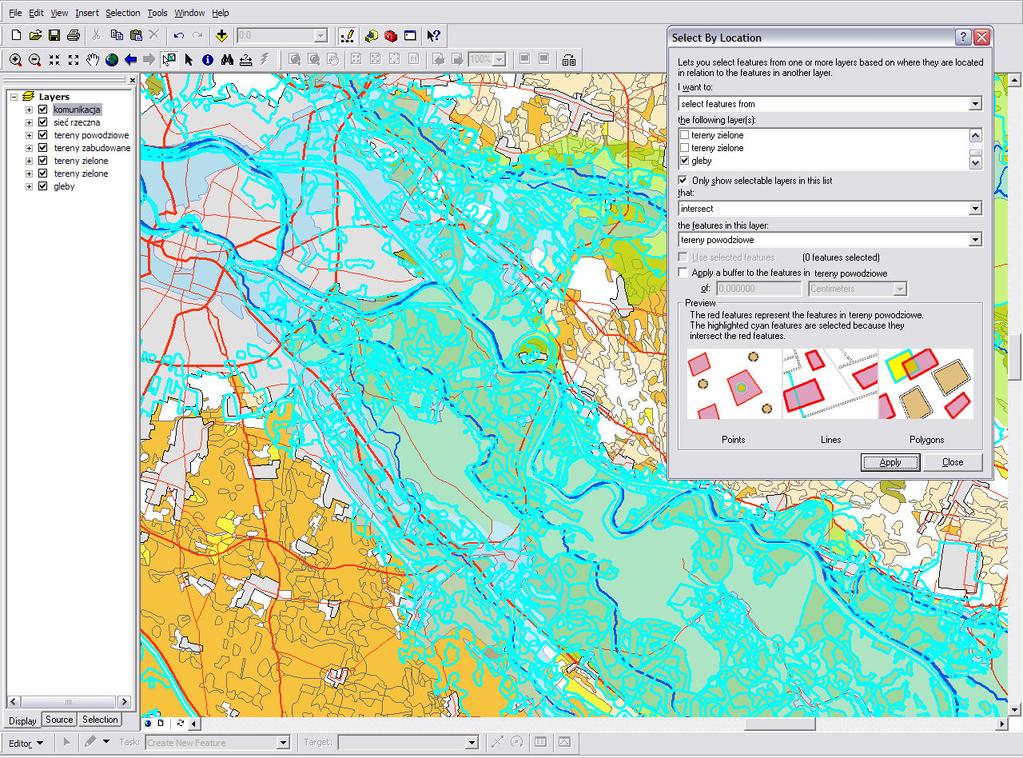Select the Measure tool
Screen dimensions: 1023x758
point(245,60)
